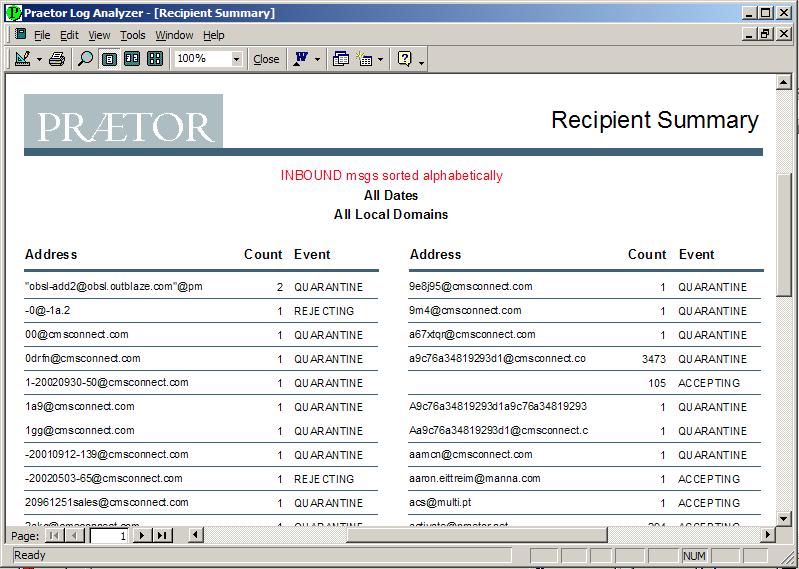Open the Tools menu
This screenshot has height=569, width=799.
(x=132, y=35)
